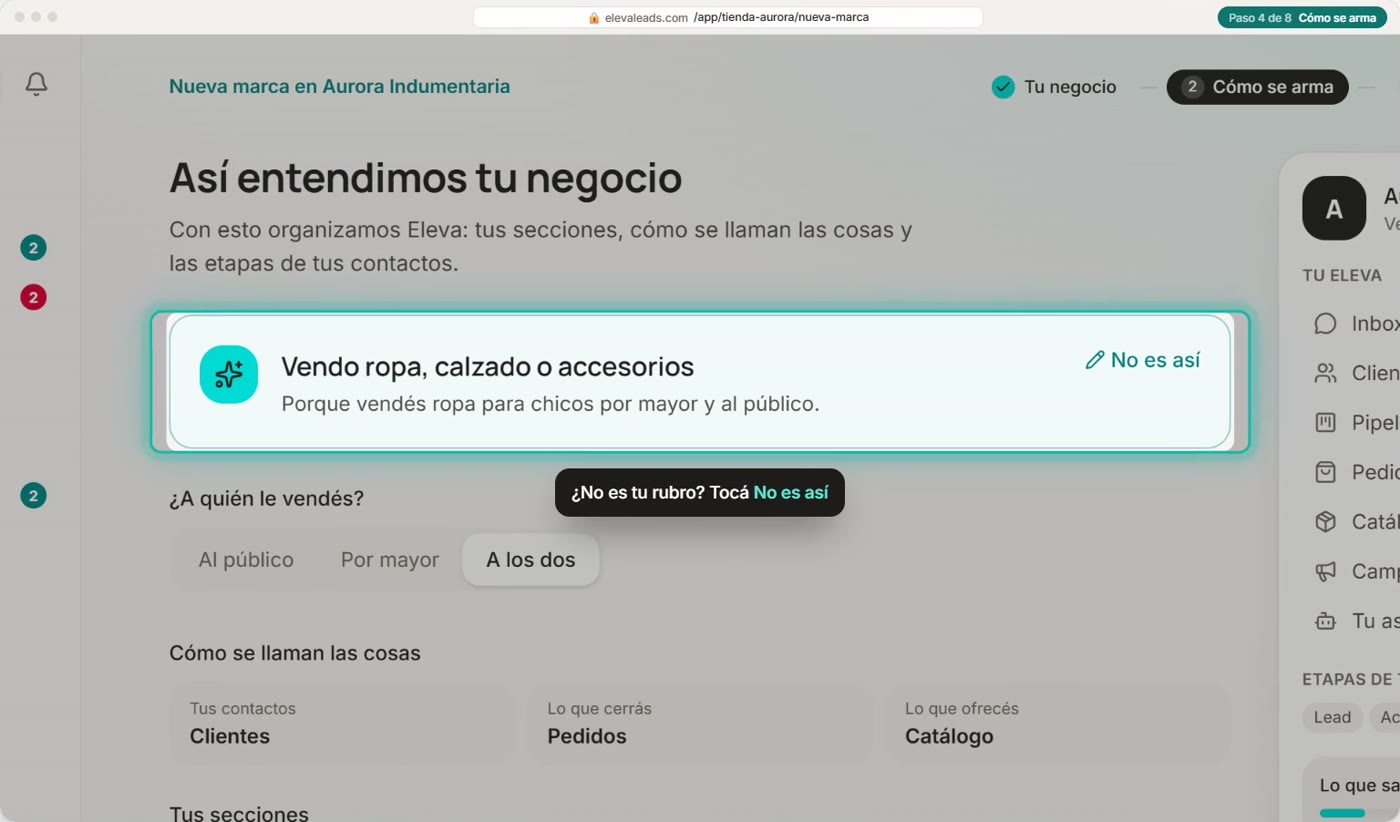
Task: Click the ¿A quién le vendés? label
Action: click(x=266, y=498)
